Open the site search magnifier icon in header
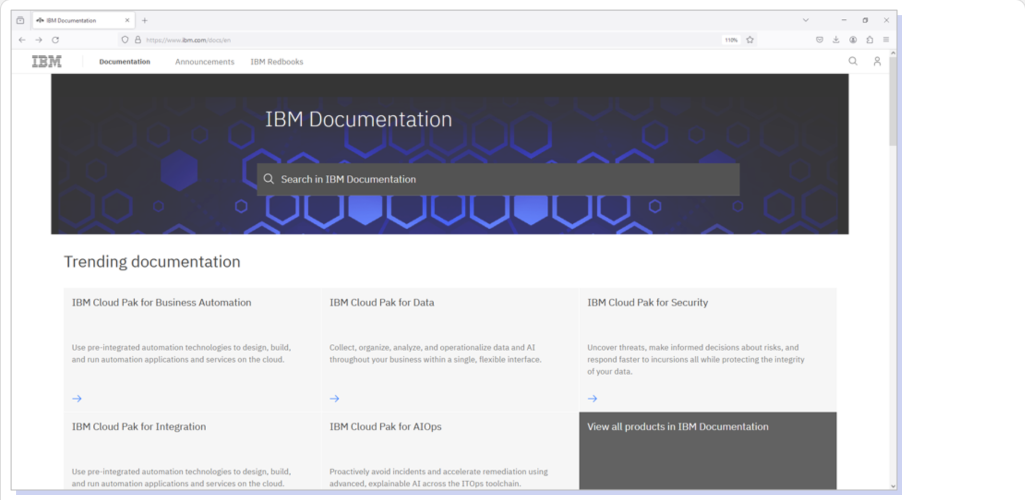Viewport: 1025px width, 500px height. pos(853,61)
